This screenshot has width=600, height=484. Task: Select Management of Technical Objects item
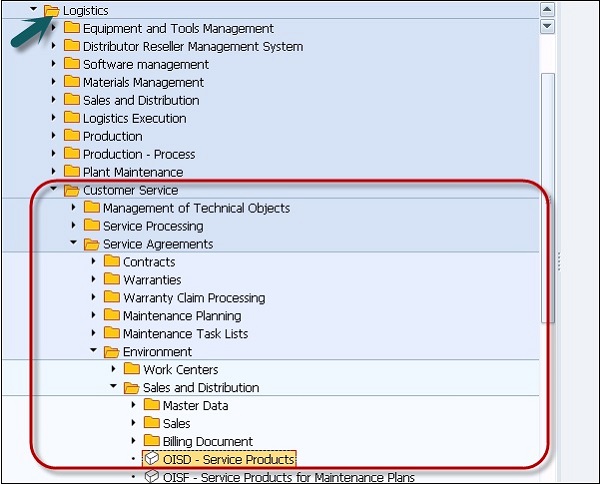click(x=196, y=208)
